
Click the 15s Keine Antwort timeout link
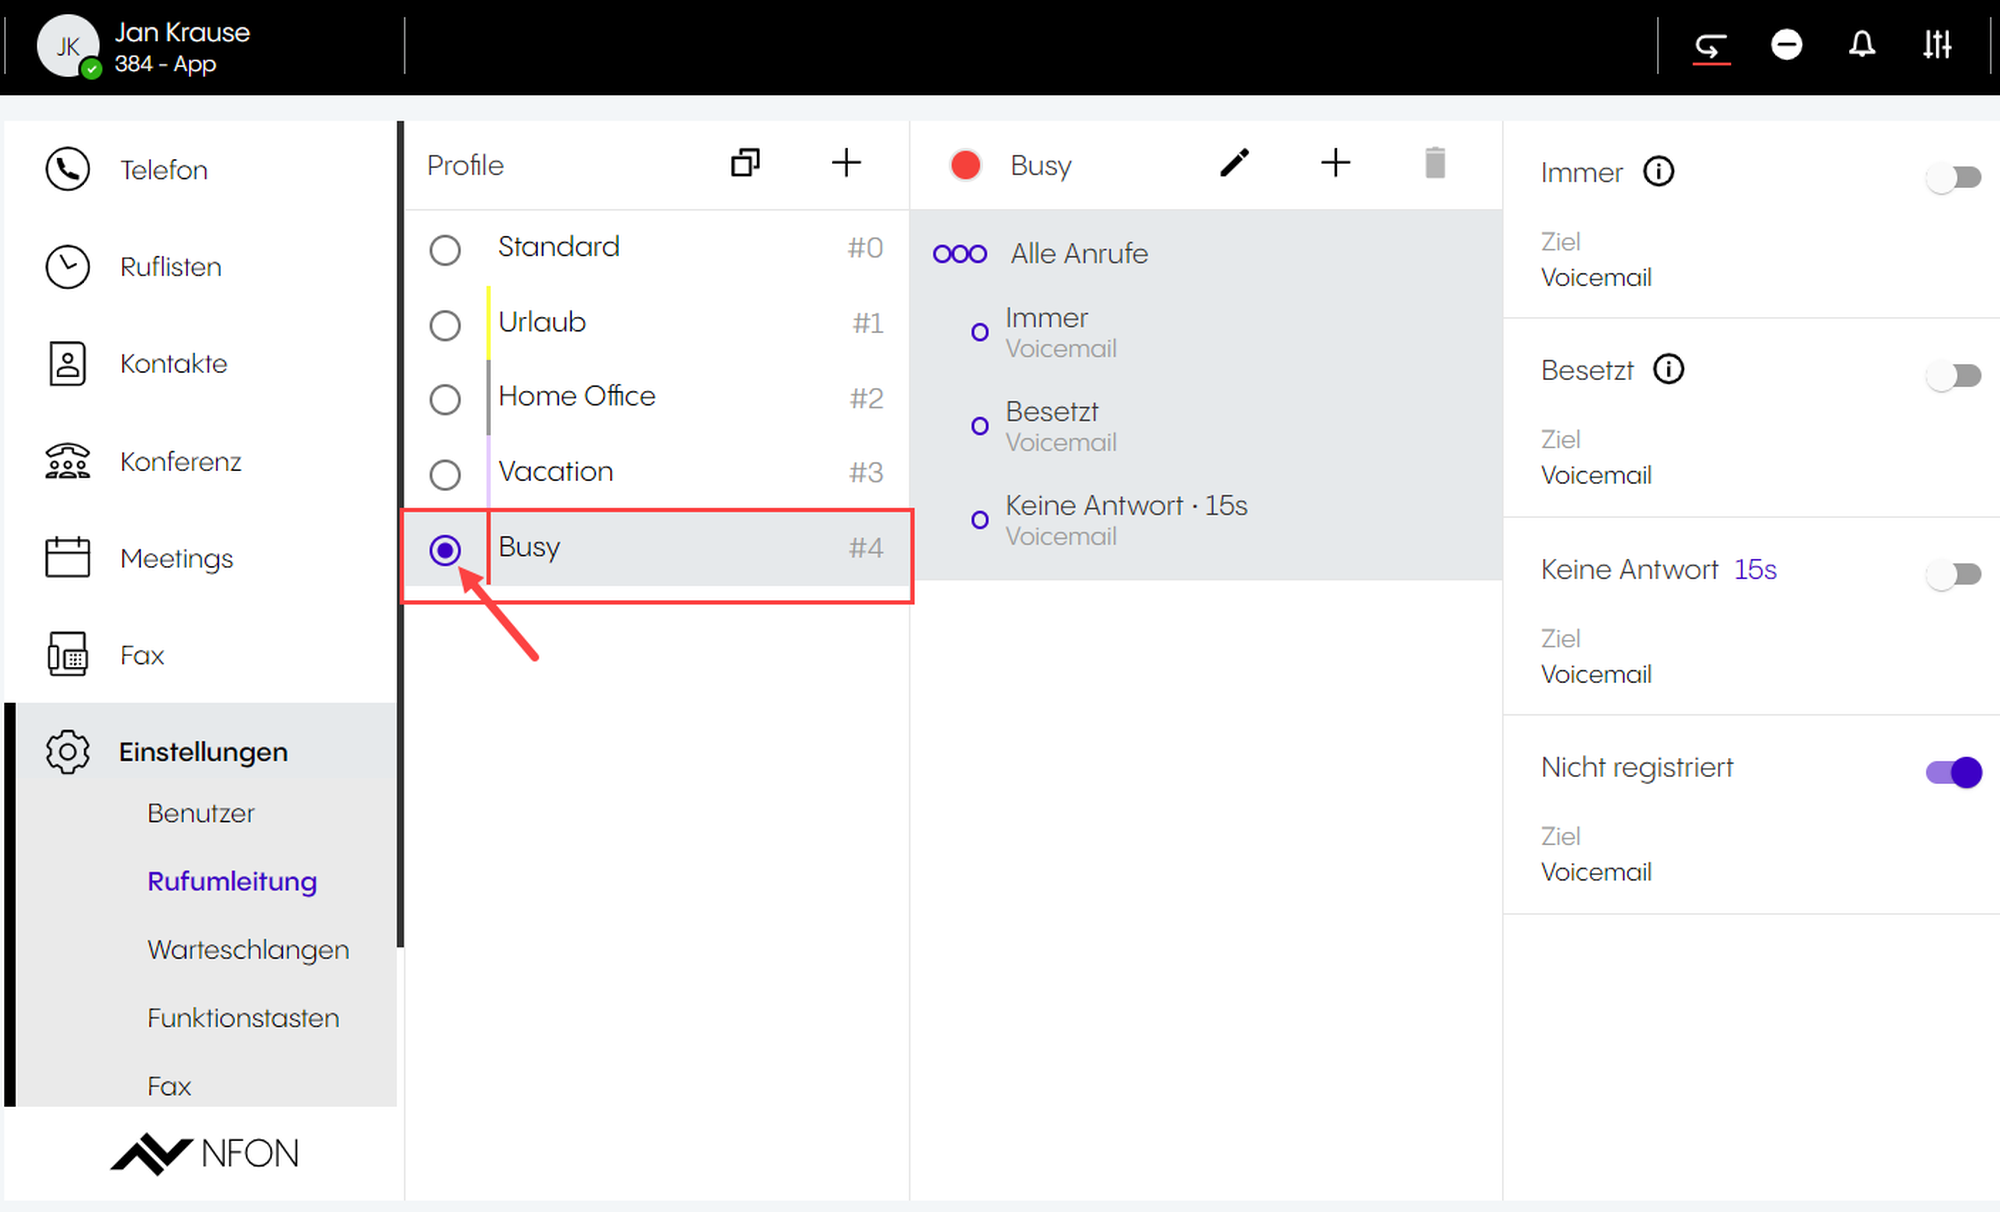coord(1755,570)
